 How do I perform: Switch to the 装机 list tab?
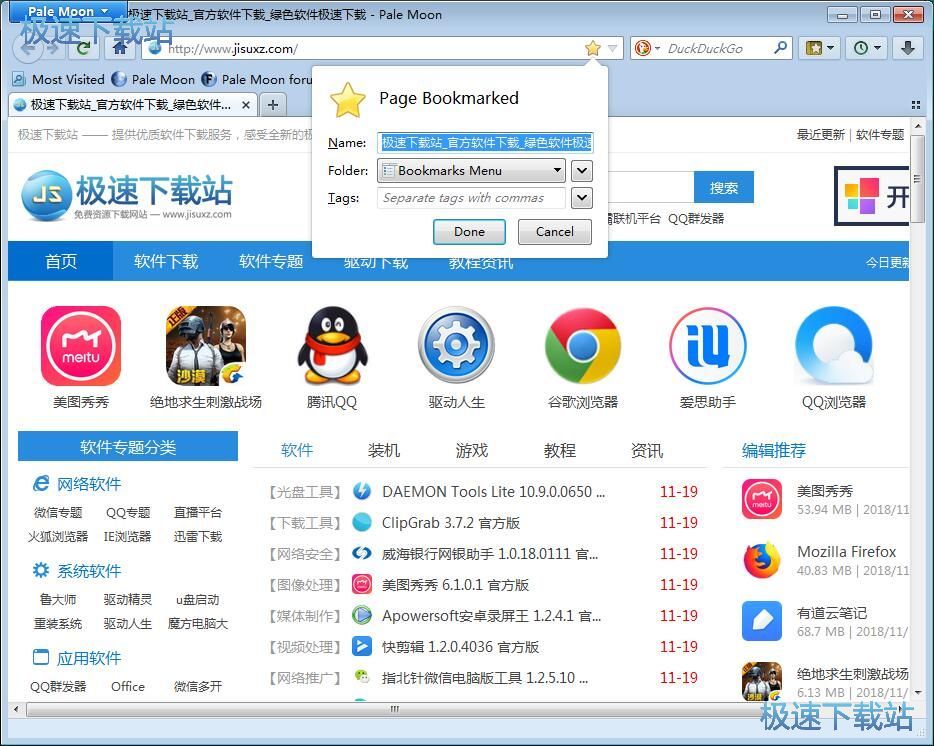pos(384,450)
